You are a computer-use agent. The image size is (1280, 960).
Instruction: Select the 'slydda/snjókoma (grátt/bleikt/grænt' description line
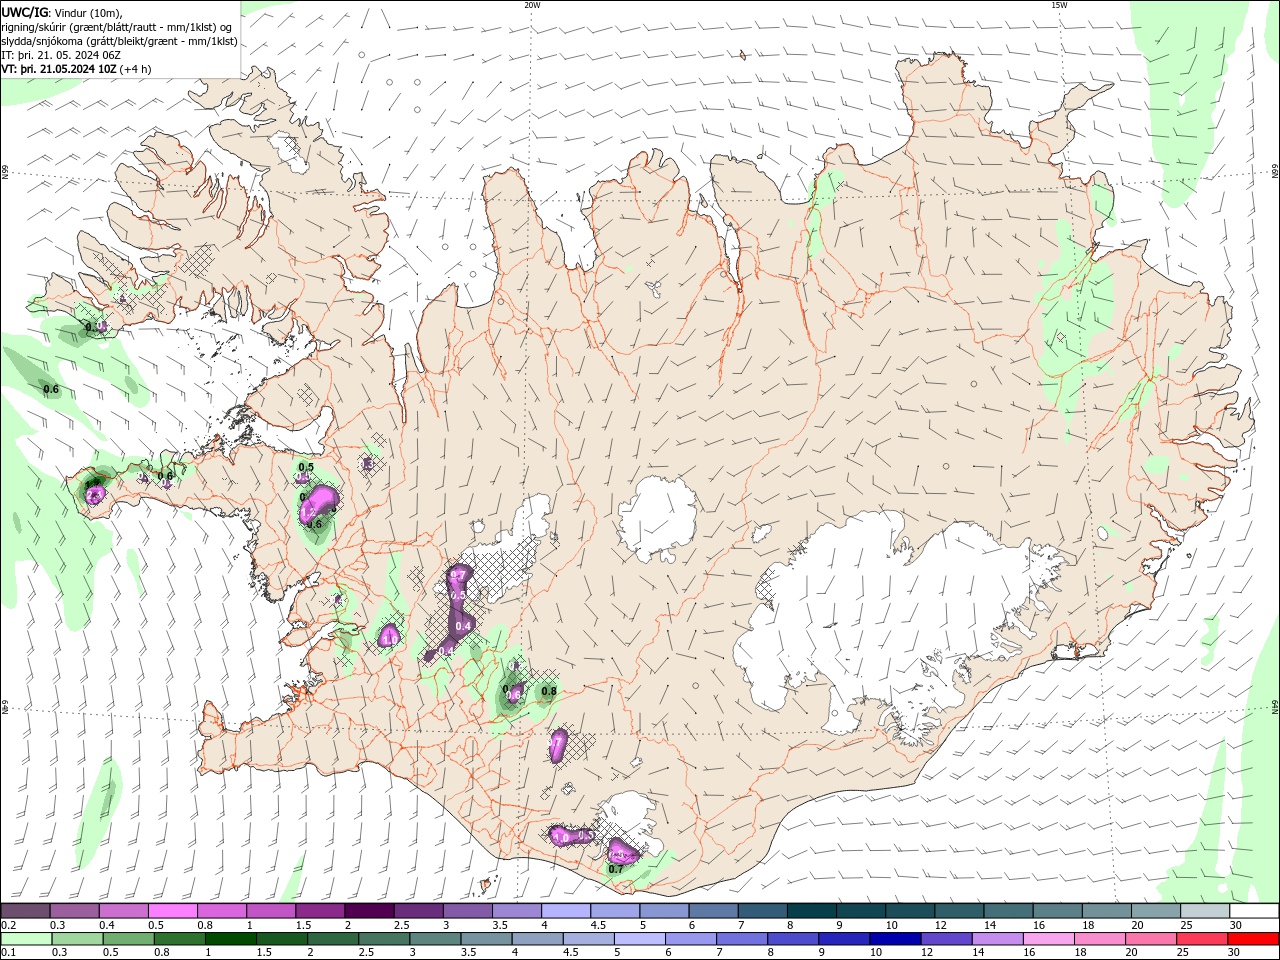(x=119, y=41)
